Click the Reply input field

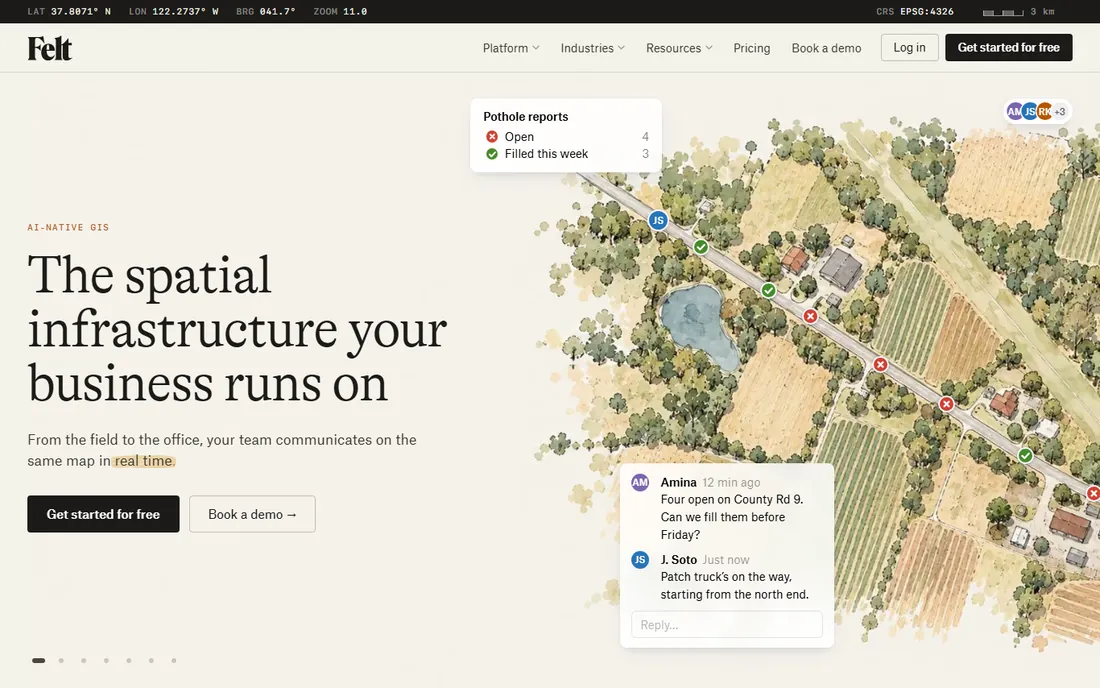727,624
